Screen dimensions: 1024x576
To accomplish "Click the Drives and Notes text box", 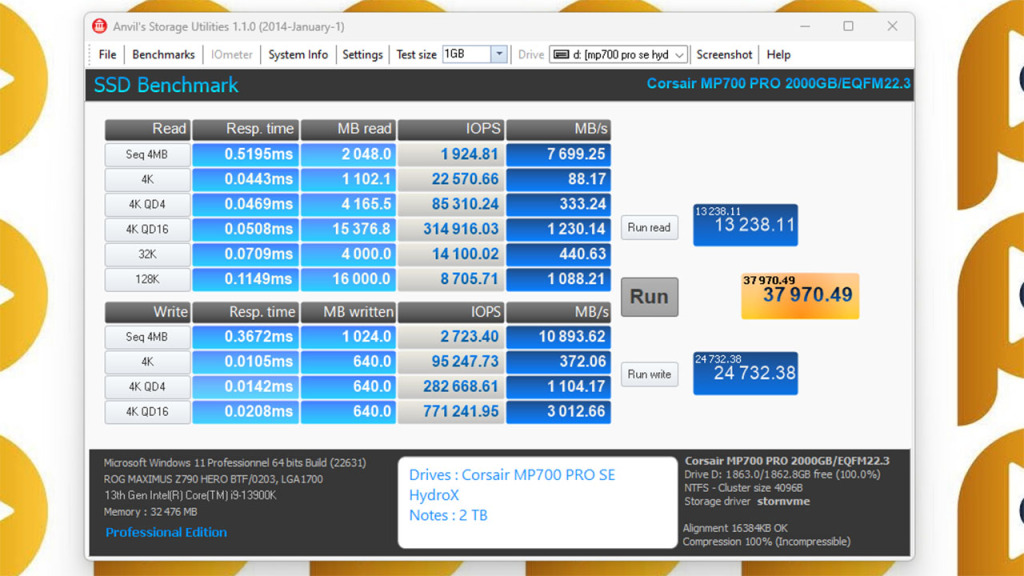I will (x=537, y=502).
